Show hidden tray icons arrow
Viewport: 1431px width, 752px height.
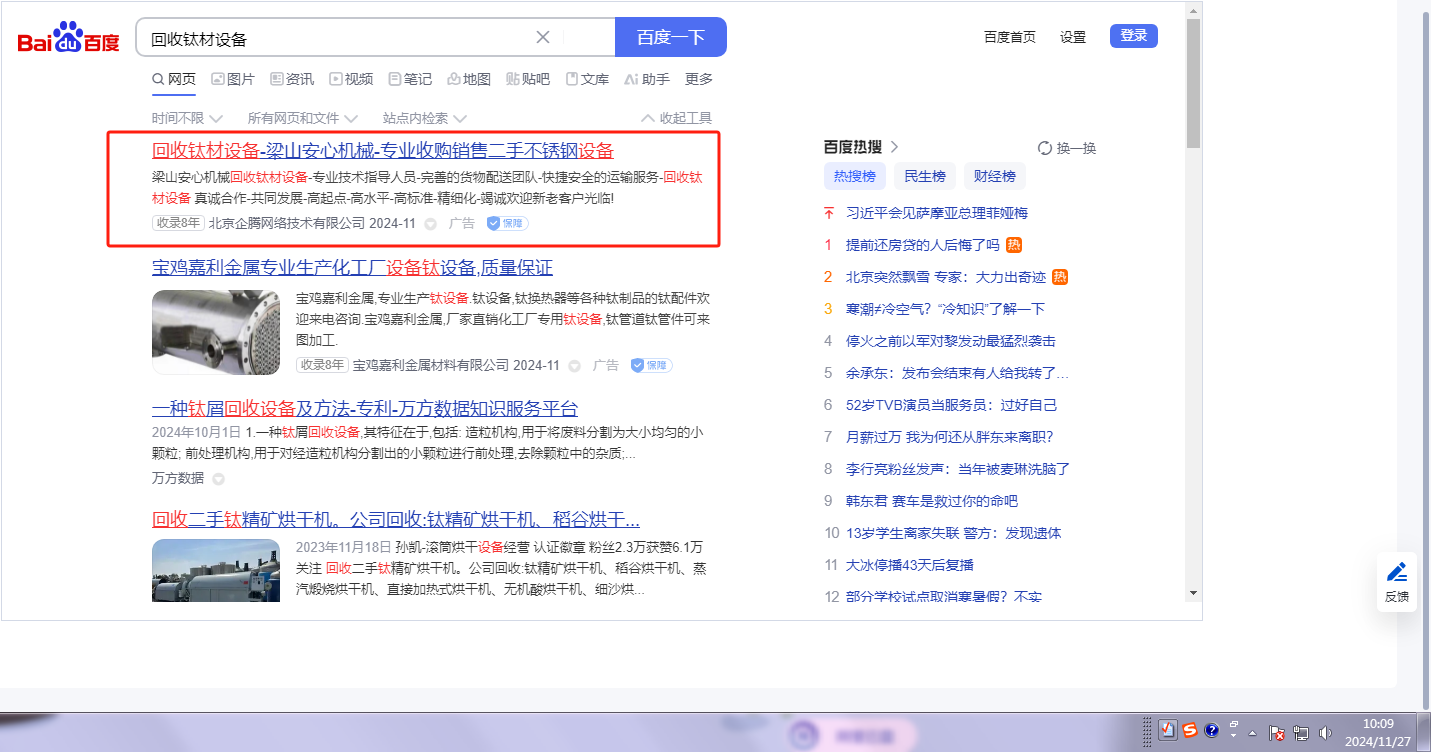coord(1252,732)
